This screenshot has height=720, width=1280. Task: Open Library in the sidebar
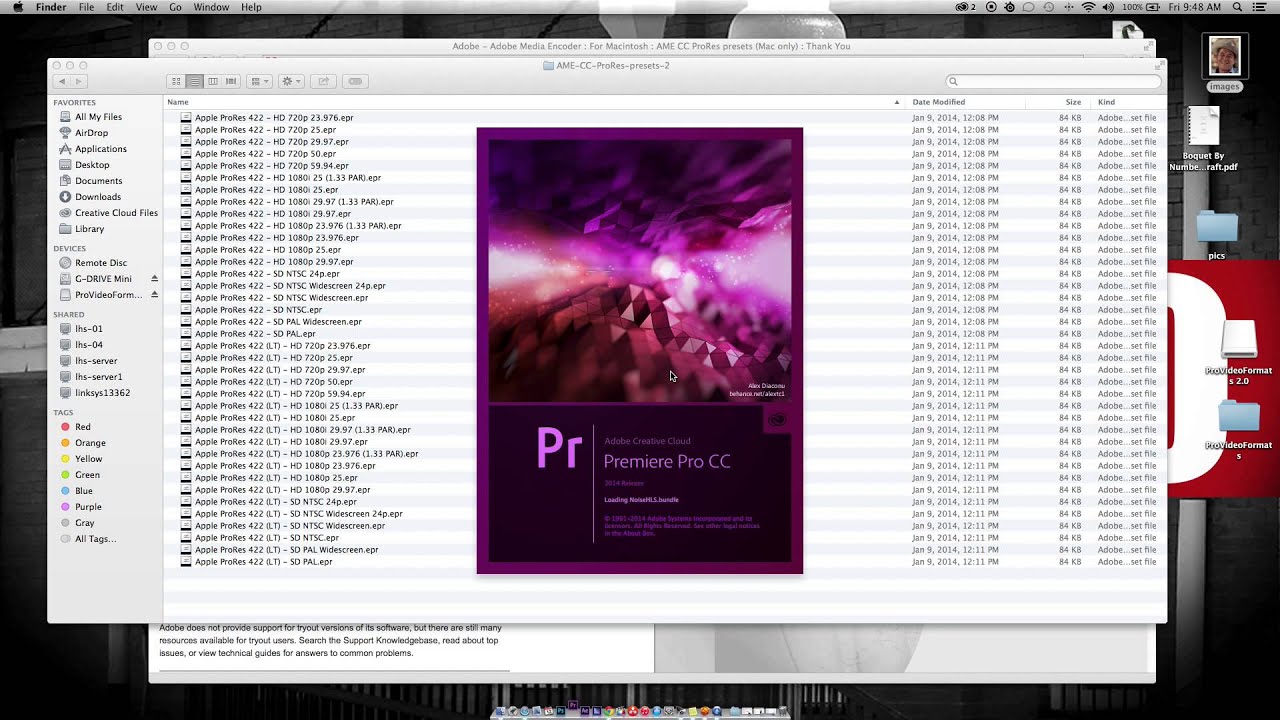[x=91, y=229]
